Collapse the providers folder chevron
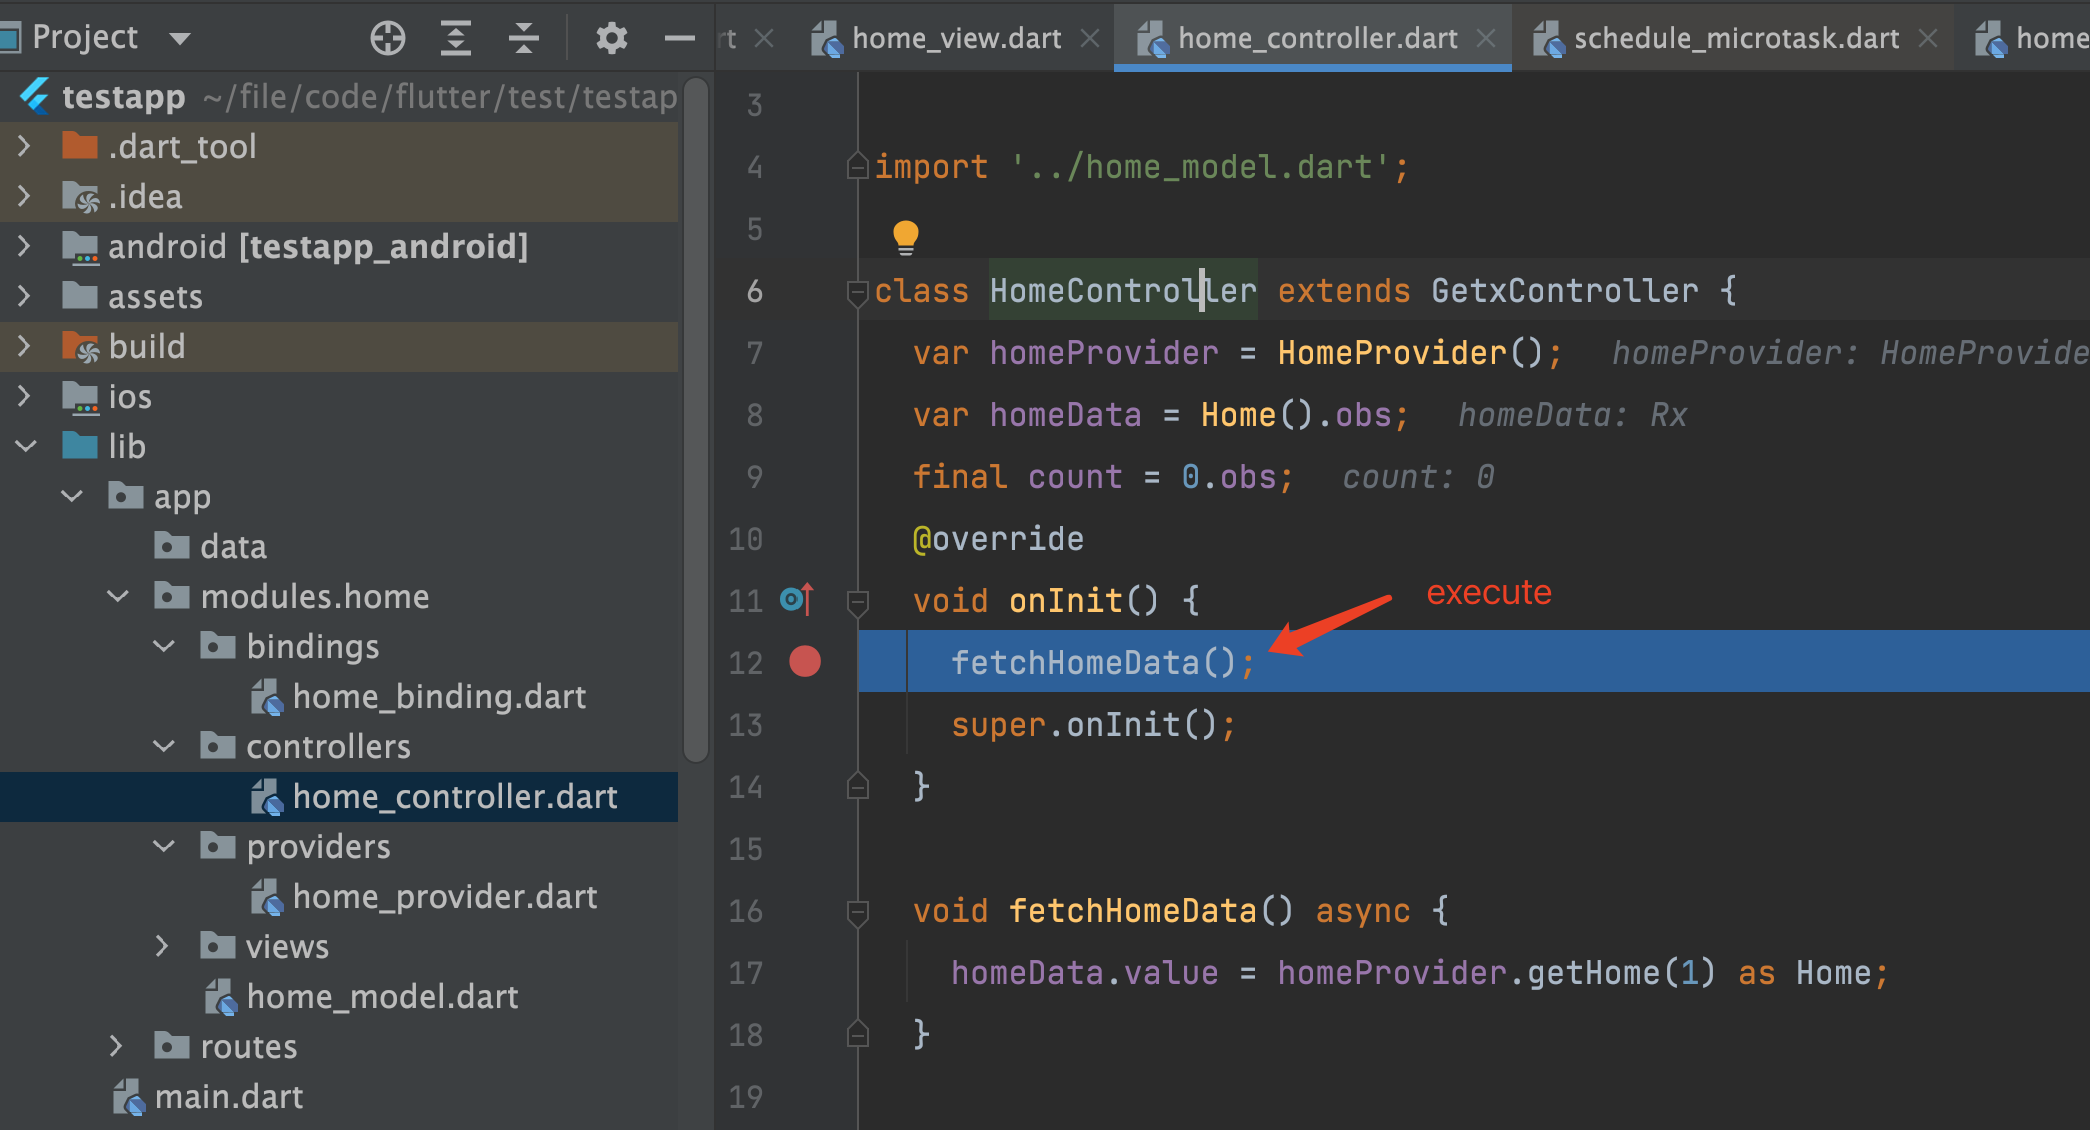 click(x=164, y=846)
